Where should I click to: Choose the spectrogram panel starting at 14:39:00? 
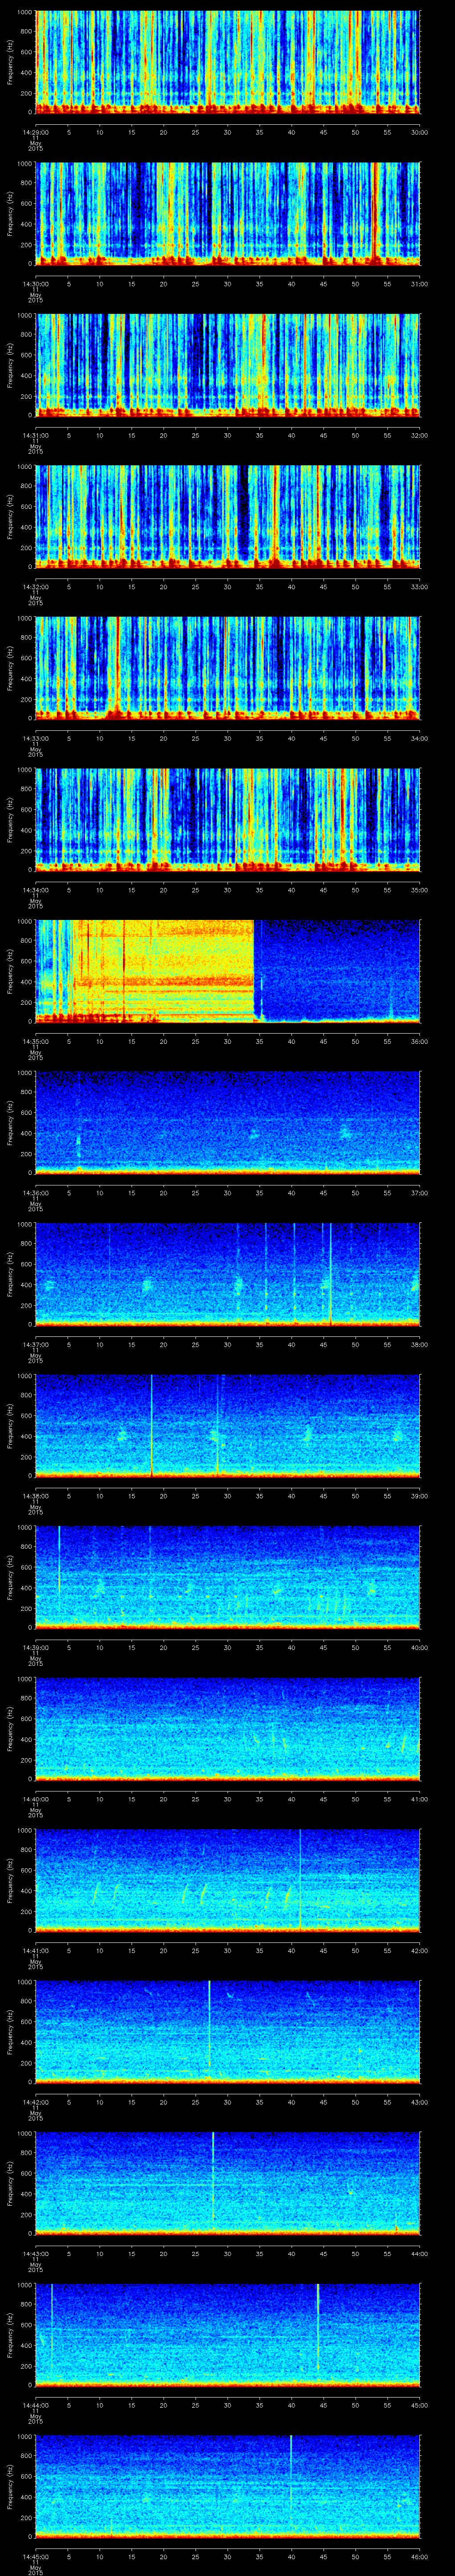point(228,1577)
